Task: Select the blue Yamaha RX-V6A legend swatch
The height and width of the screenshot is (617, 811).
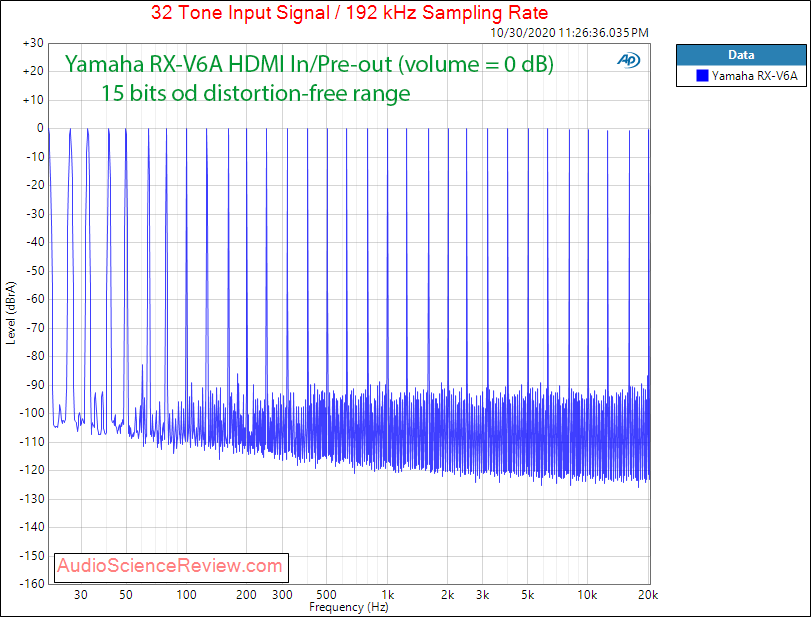Action: (702, 76)
